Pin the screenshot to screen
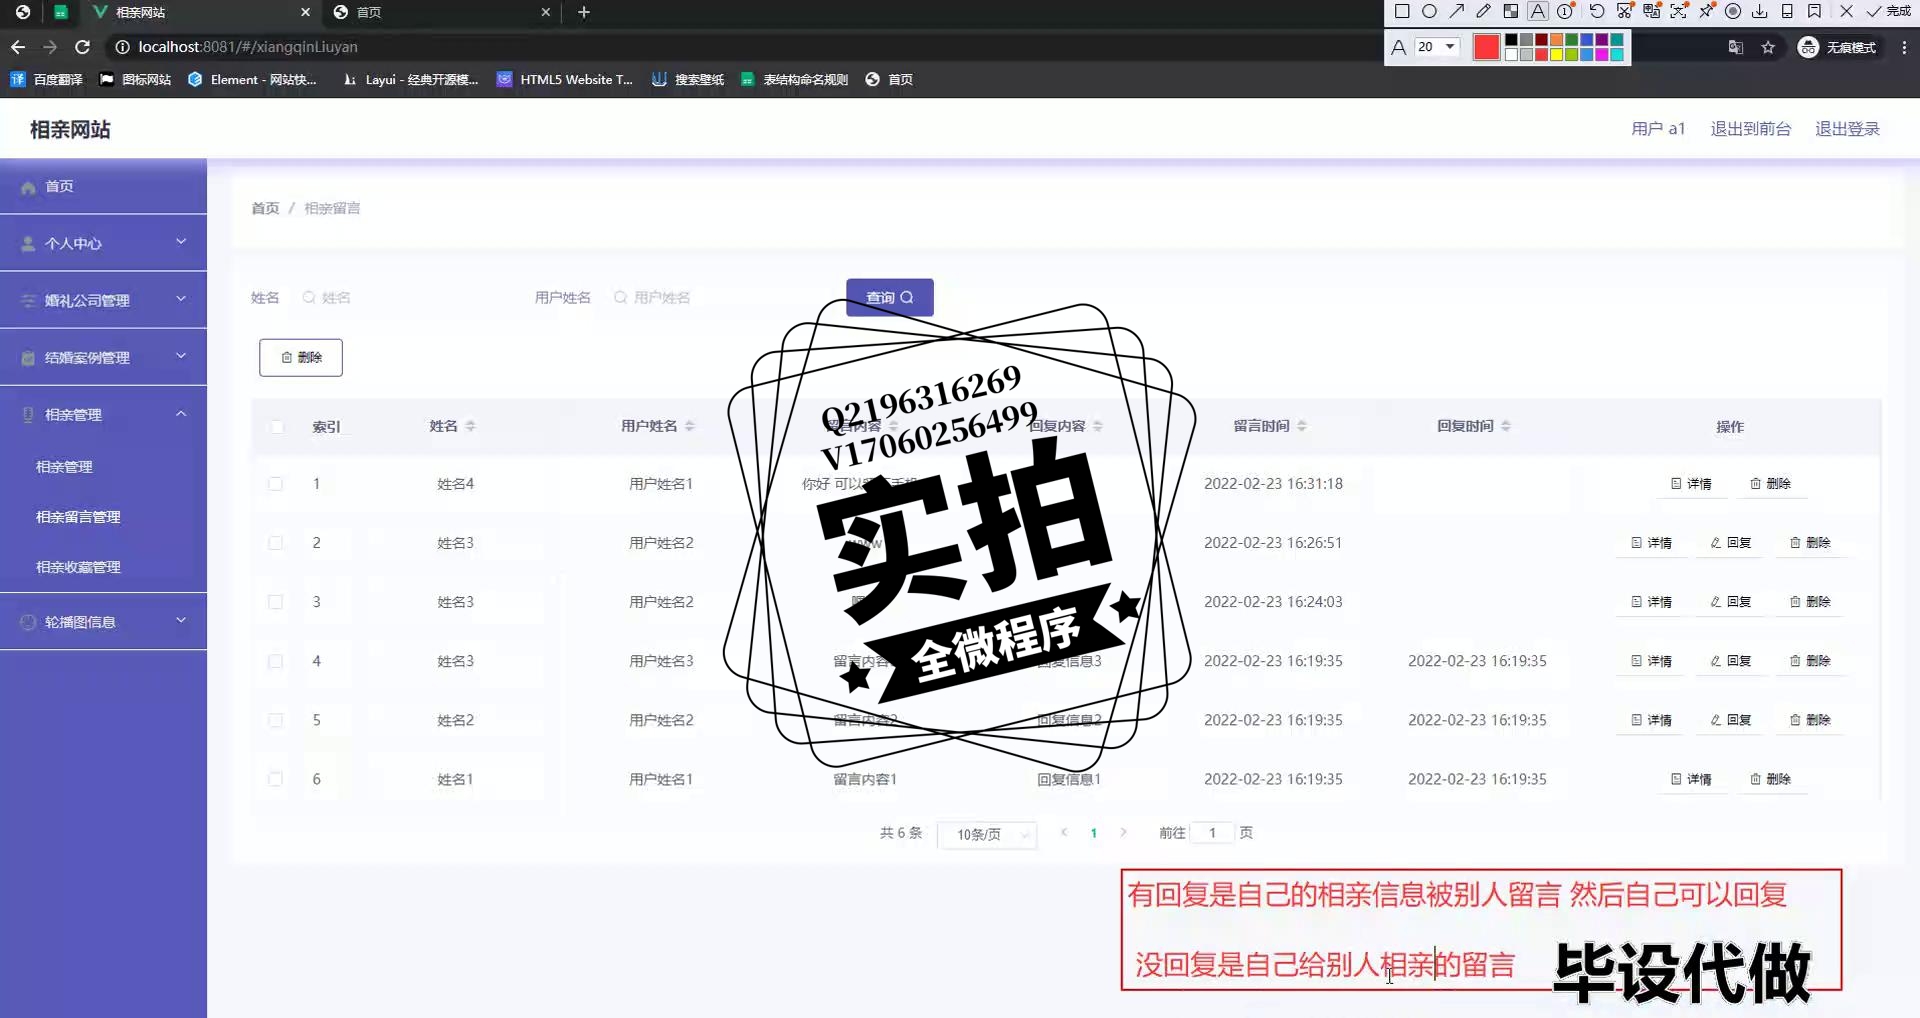Image resolution: width=1920 pixels, height=1018 pixels. coord(1706,11)
